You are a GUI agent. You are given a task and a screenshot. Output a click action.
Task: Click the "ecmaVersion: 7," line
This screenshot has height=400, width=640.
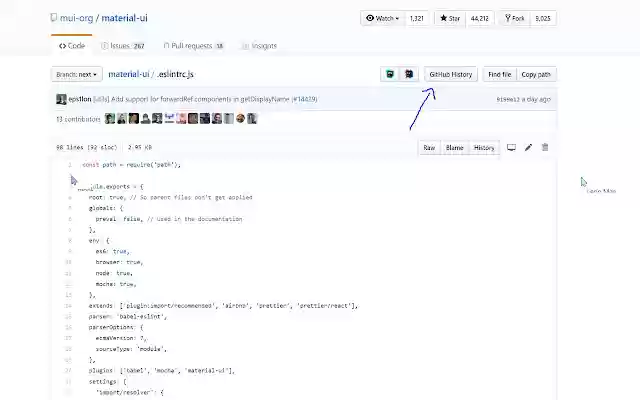click(121, 338)
